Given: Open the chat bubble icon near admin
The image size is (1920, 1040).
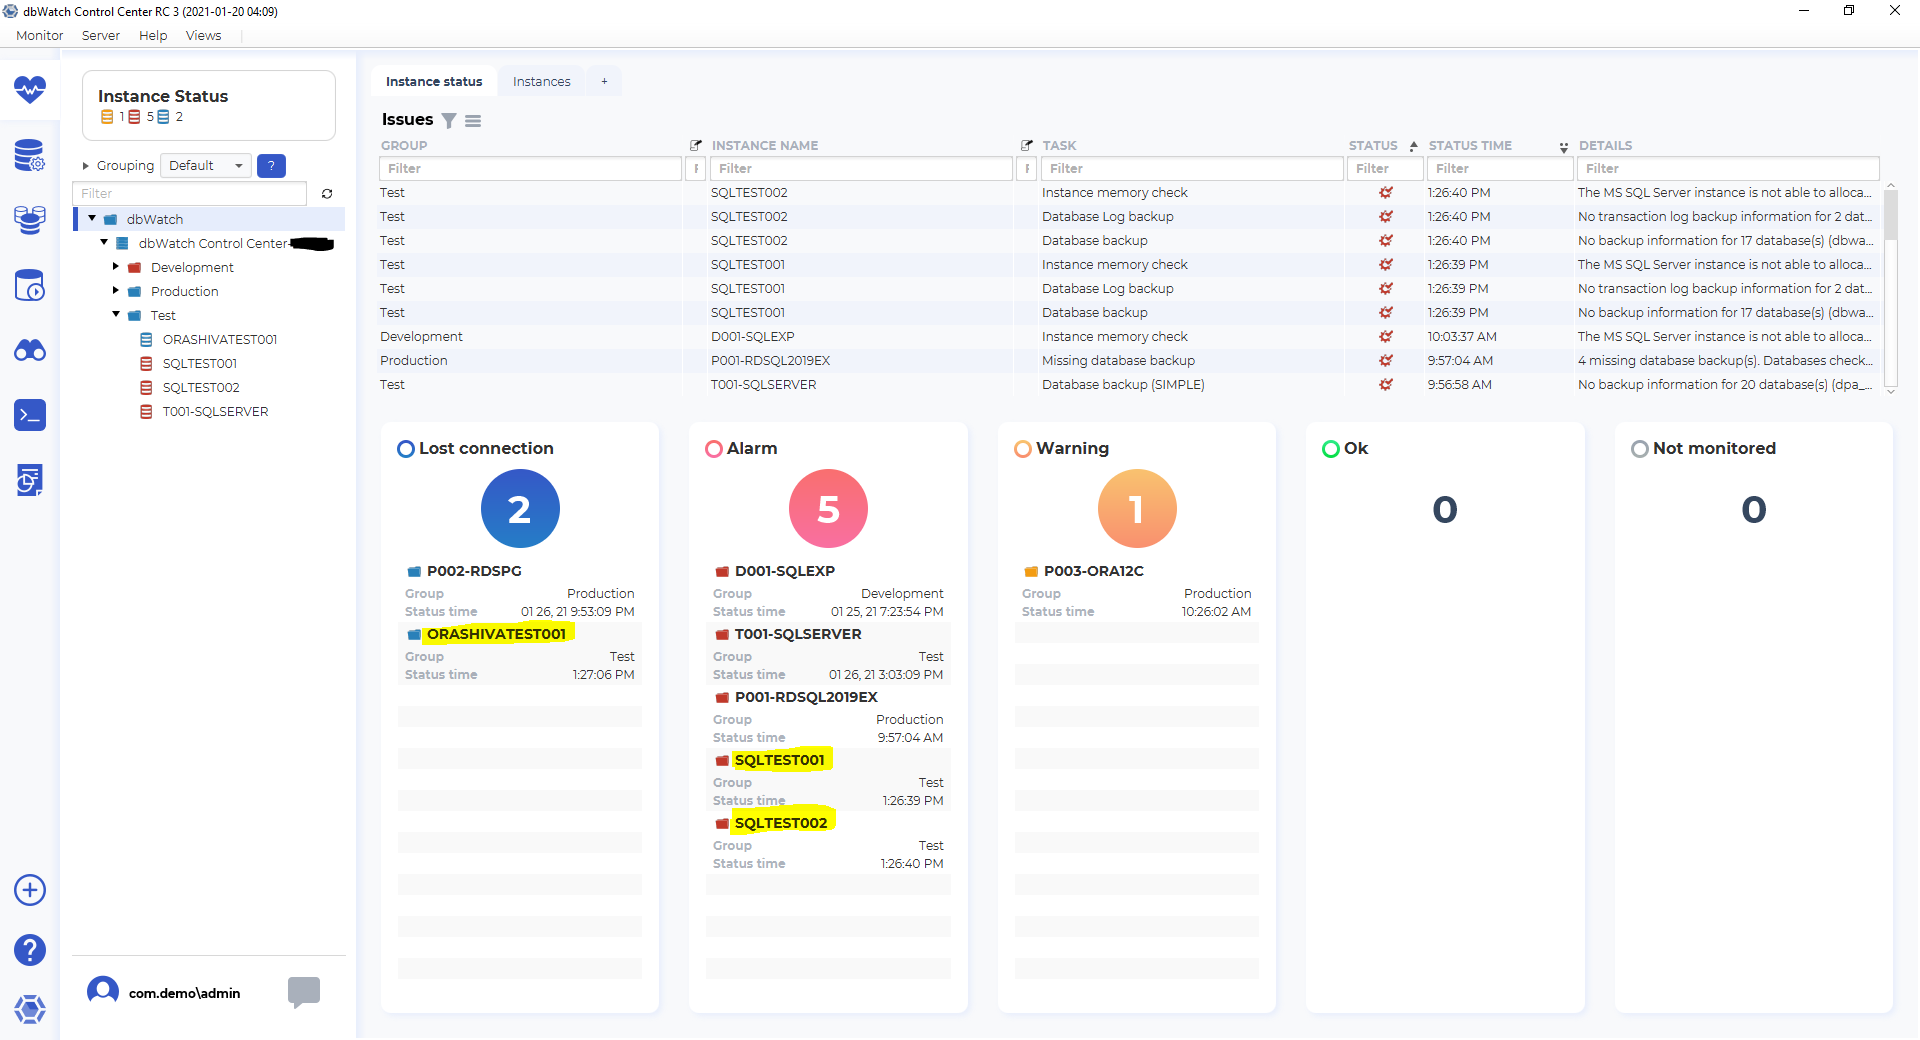Looking at the screenshot, I should coord(303,992).
